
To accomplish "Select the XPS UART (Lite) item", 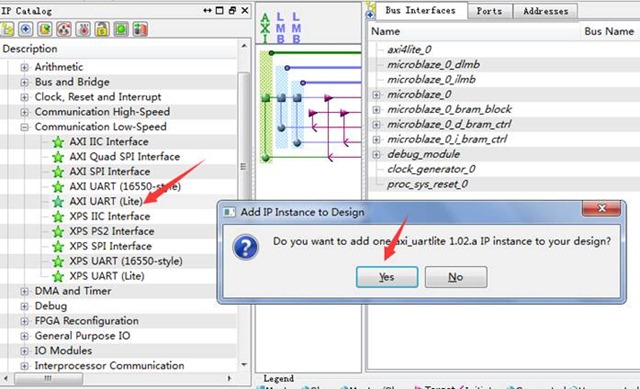I will pyautogui.click(x=107, y=276).
